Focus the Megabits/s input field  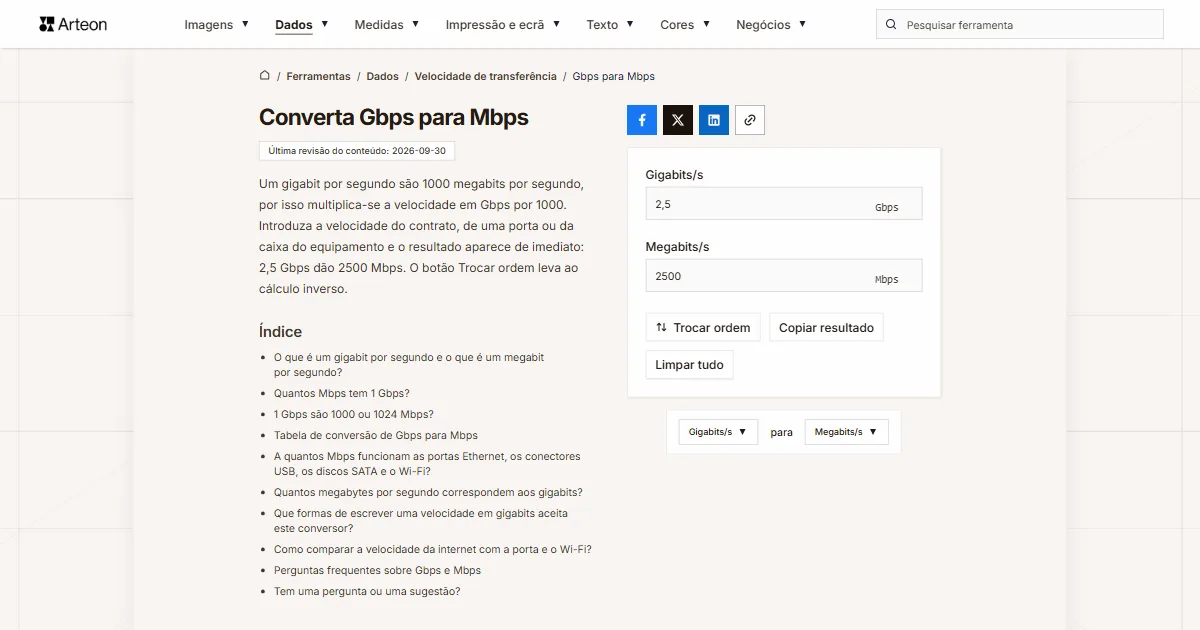click(x=784, y=276)
